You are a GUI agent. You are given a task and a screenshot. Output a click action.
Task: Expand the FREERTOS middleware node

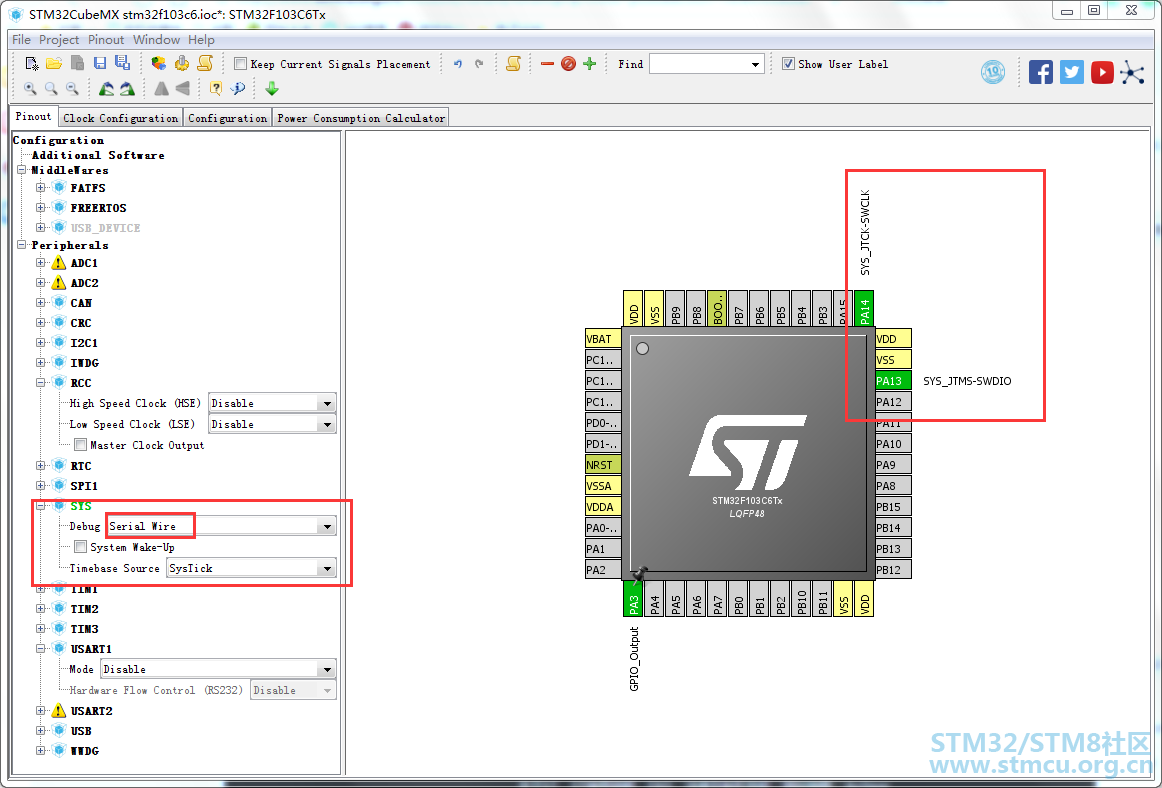[x=42, y=208]
